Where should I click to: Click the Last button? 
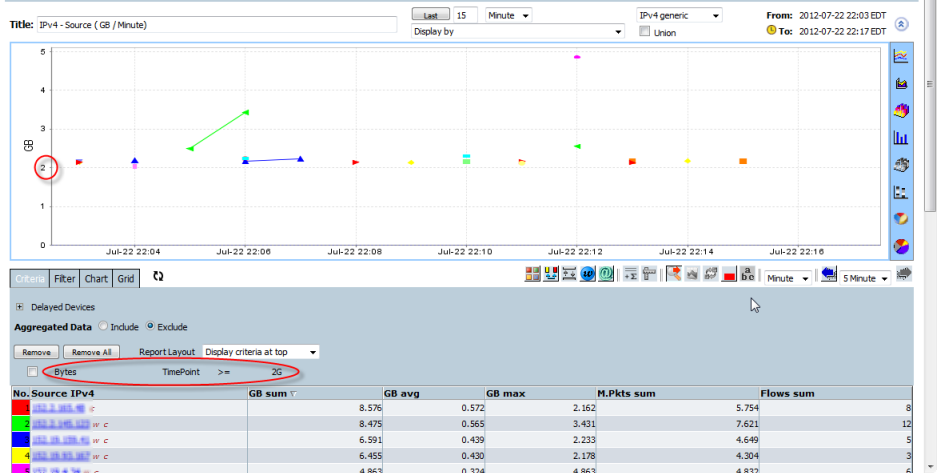(x=431, y=14)
